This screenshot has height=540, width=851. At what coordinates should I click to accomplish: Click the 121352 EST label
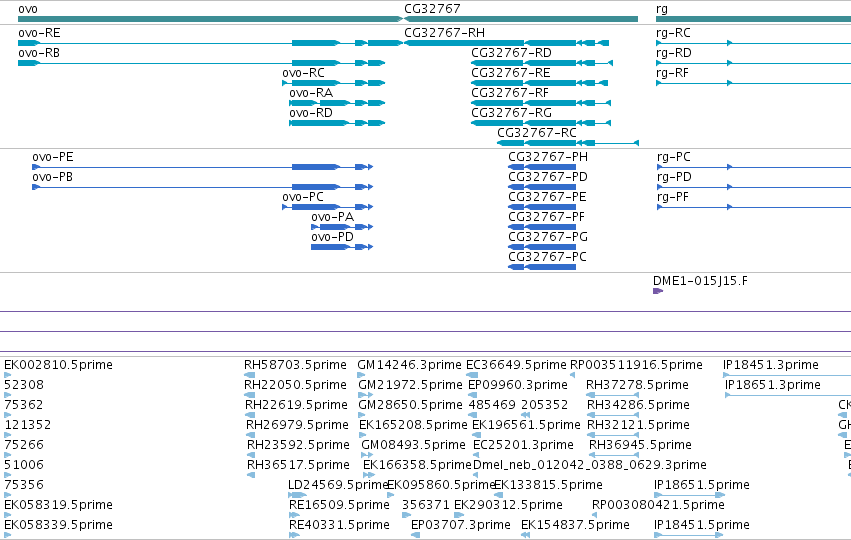click(28, 425)
